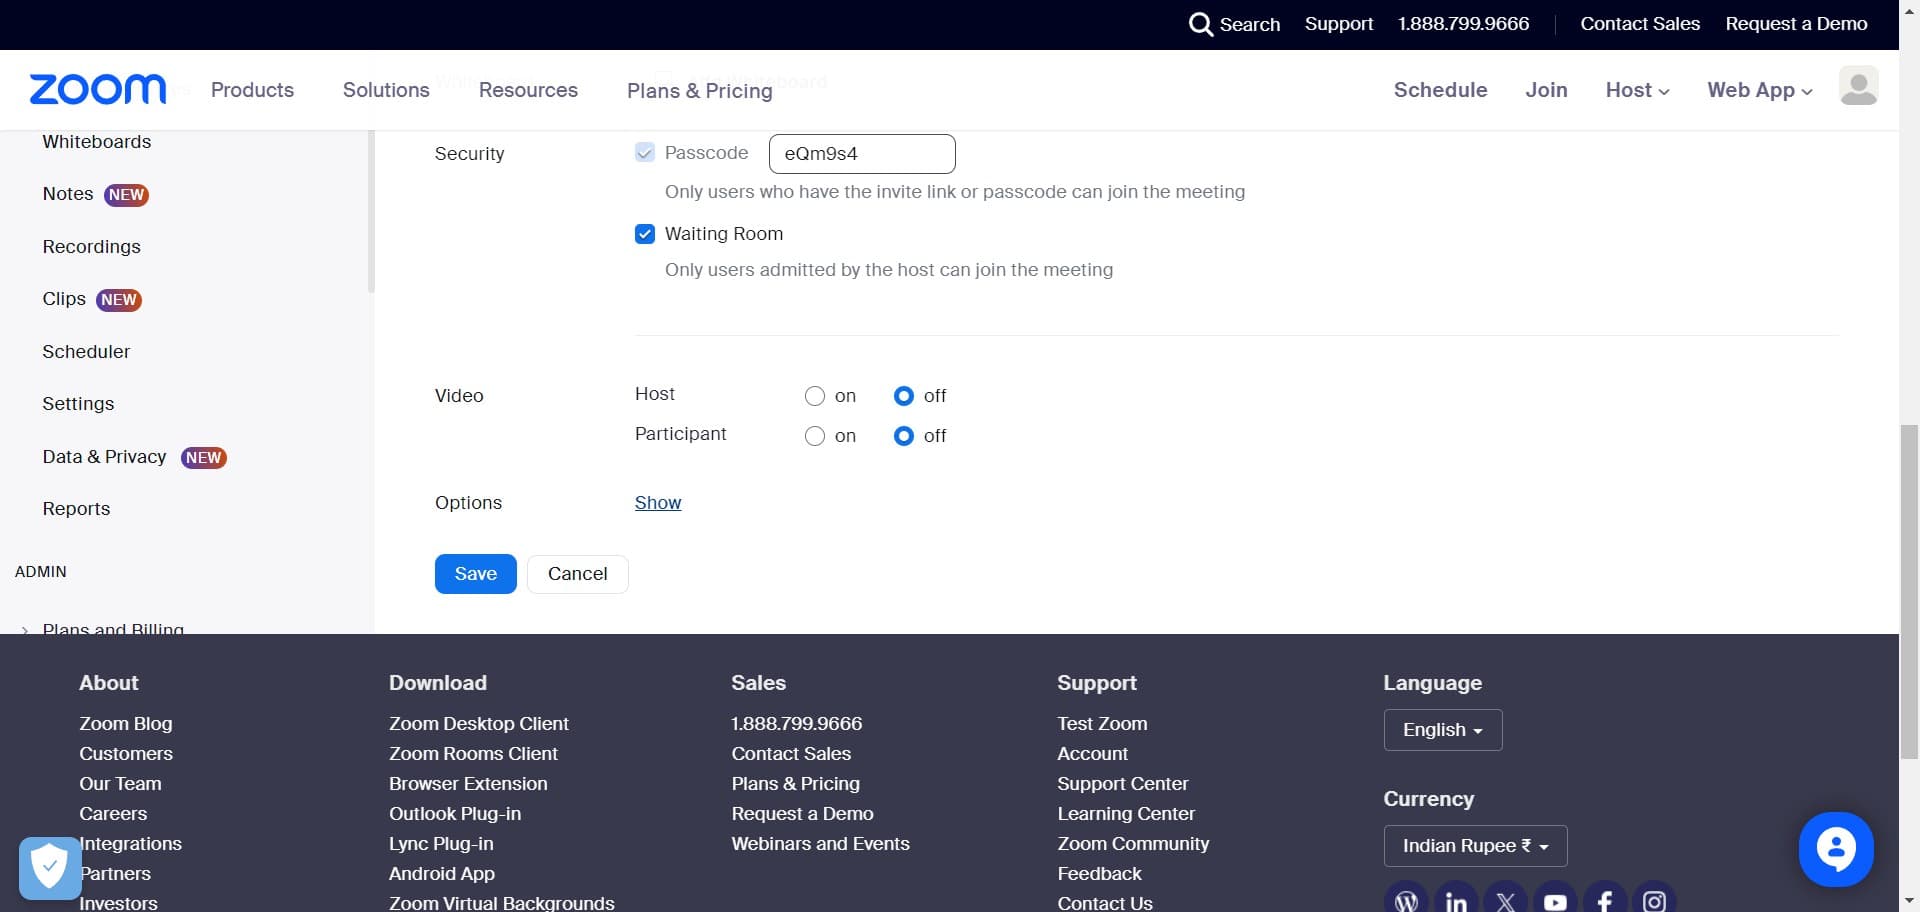
Task: Open the Products menu
Action: 251,90
